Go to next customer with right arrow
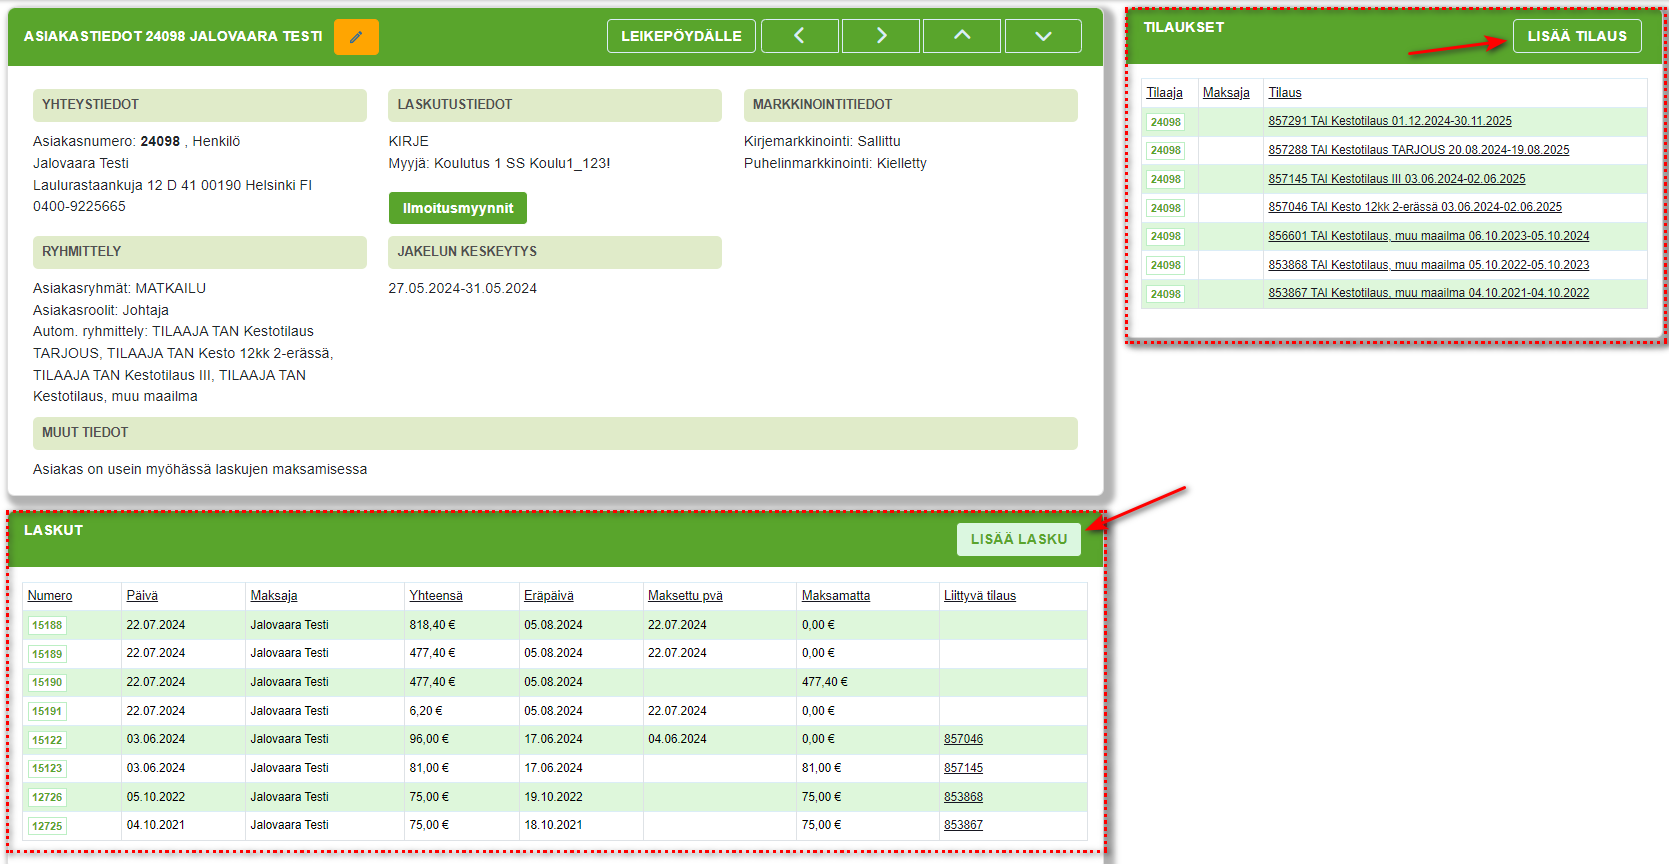Image resolution: width=1669 pixels, height=864 pixels. 881,36
